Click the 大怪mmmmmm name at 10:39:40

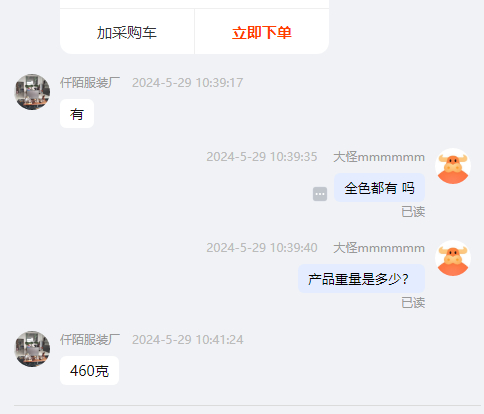coord(379,248)
